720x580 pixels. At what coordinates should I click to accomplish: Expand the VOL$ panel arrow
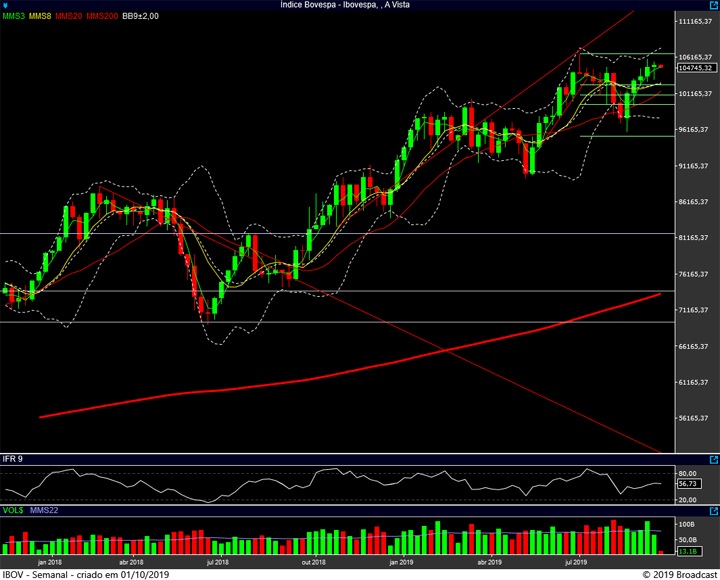(713, 510)
